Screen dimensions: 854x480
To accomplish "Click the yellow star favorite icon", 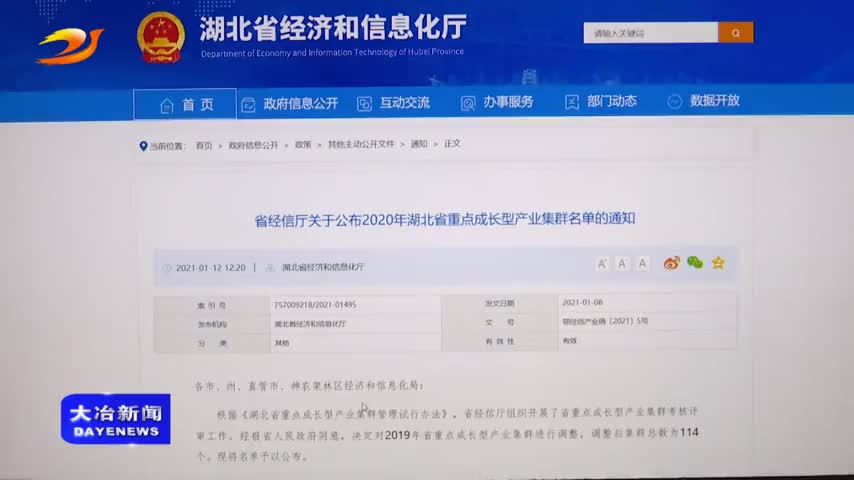I will coord(717,263).
